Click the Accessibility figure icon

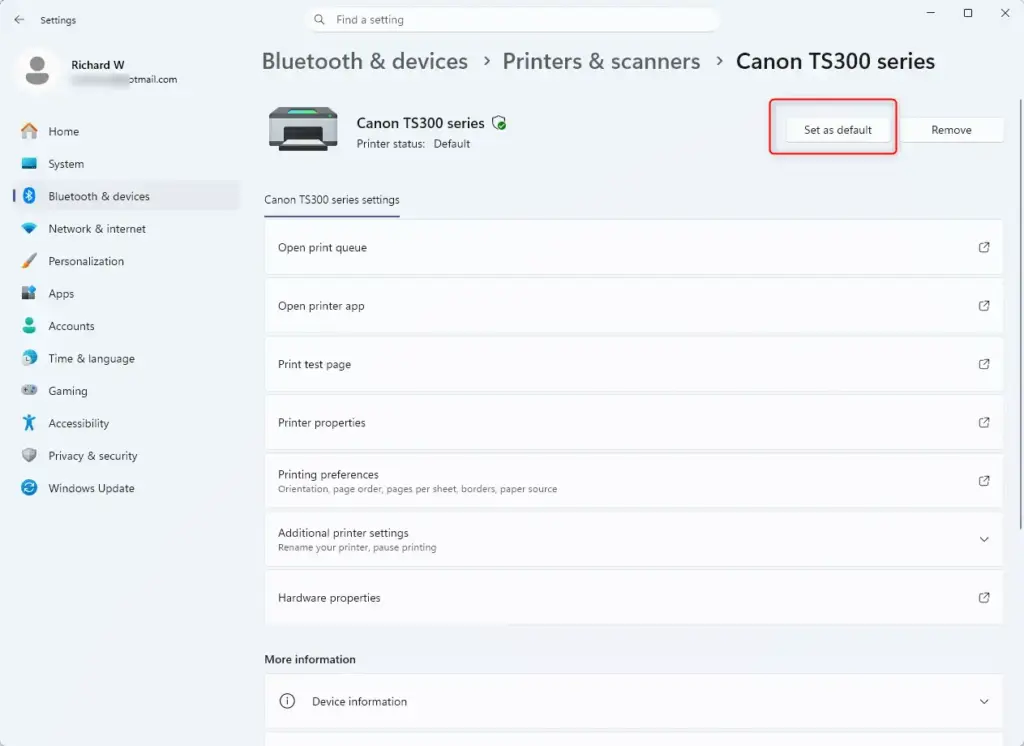pos(29,423)
